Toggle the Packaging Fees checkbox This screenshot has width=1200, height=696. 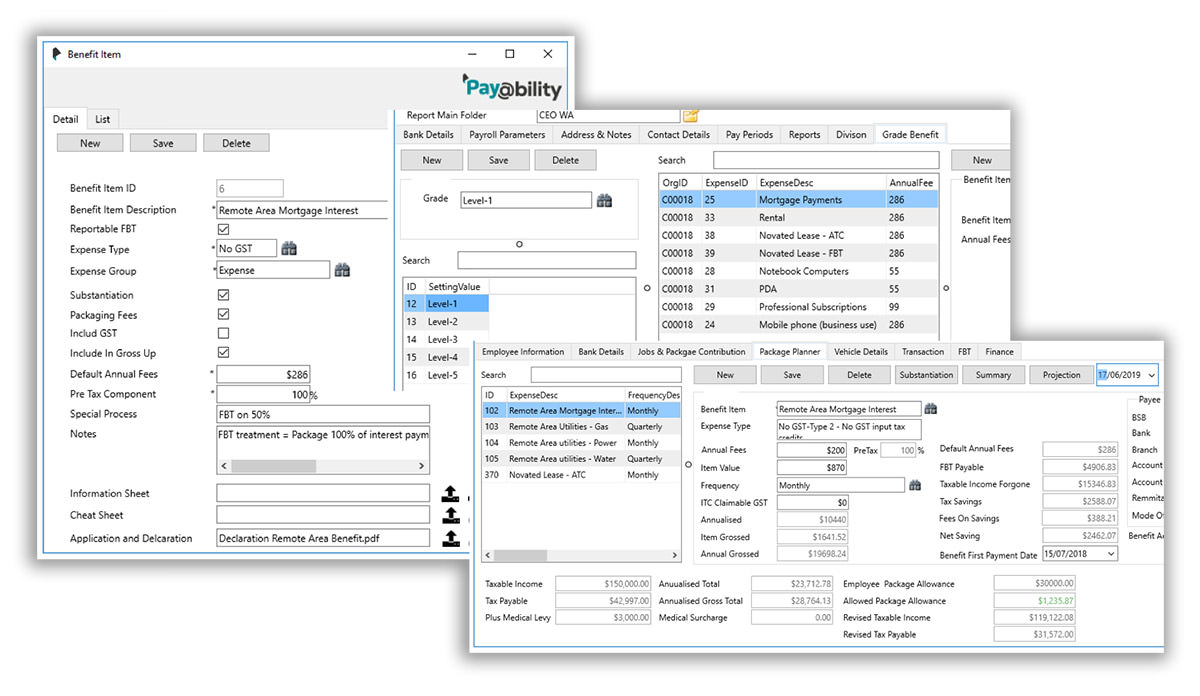tap(223, 315)
